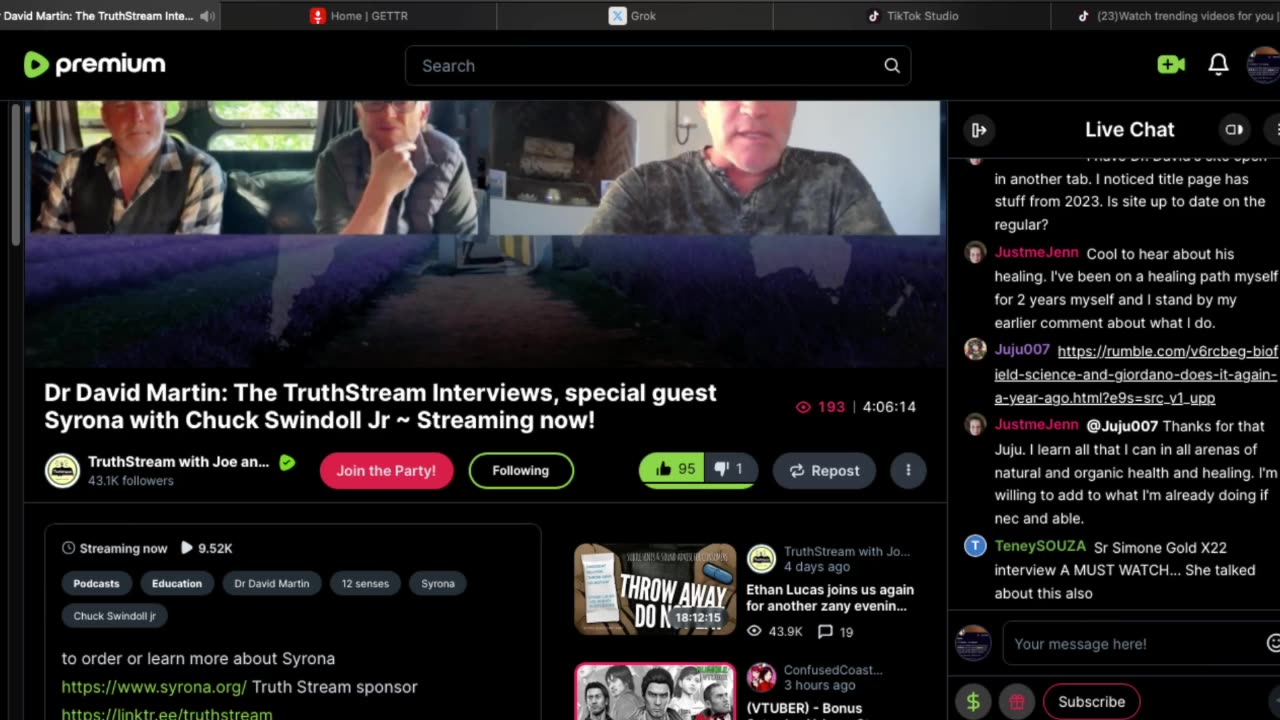Open Juju007's rumble.com chat link
This screenshot has width=1280, height=720.
pos(1136,375)
